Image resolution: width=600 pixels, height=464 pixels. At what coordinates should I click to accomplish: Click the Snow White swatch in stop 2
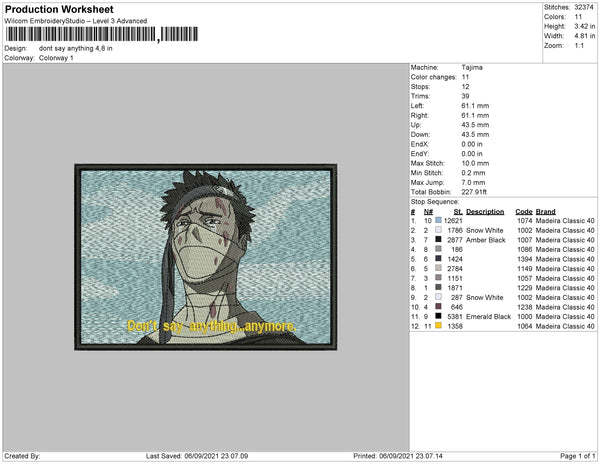pos(438,230)
